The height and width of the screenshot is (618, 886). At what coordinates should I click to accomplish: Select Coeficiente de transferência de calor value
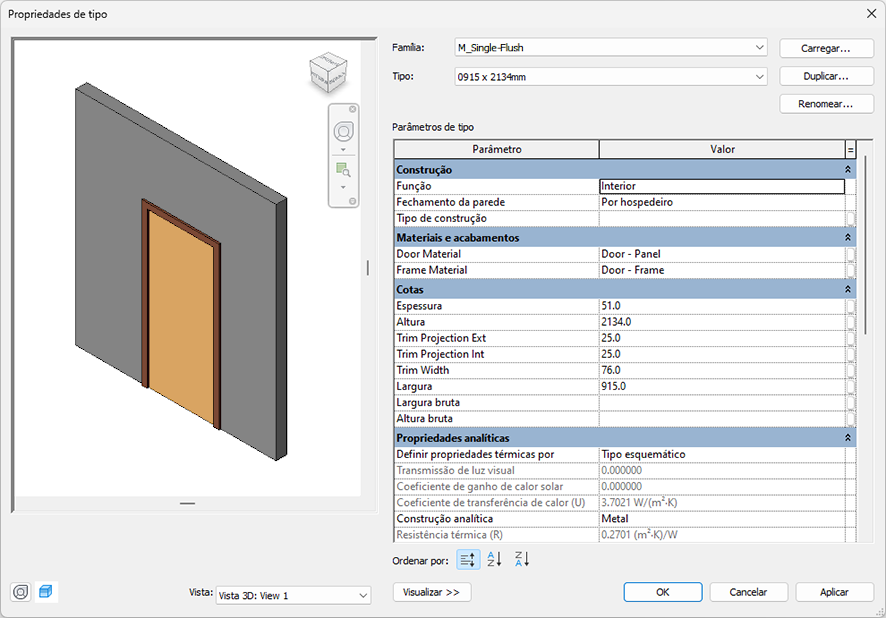pyautogui.click(x=722, y=503)
